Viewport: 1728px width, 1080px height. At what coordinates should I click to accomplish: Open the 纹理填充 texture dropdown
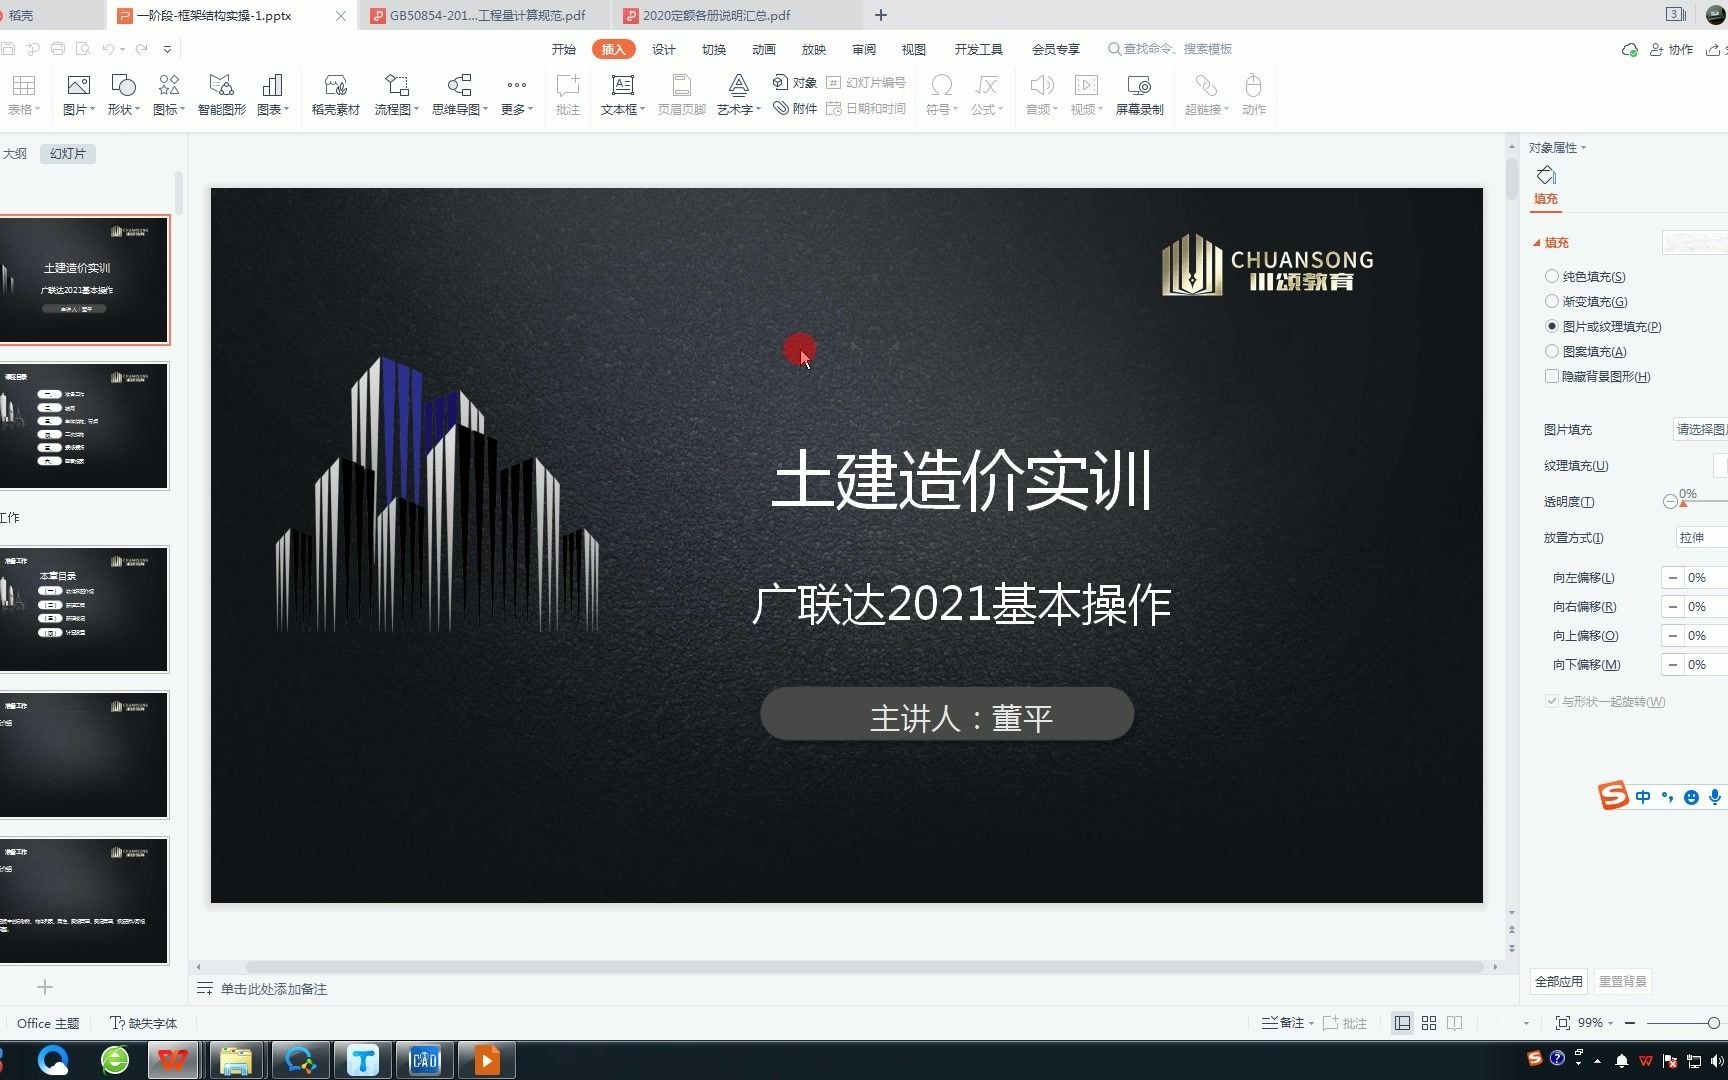(x=1721, y=465)
